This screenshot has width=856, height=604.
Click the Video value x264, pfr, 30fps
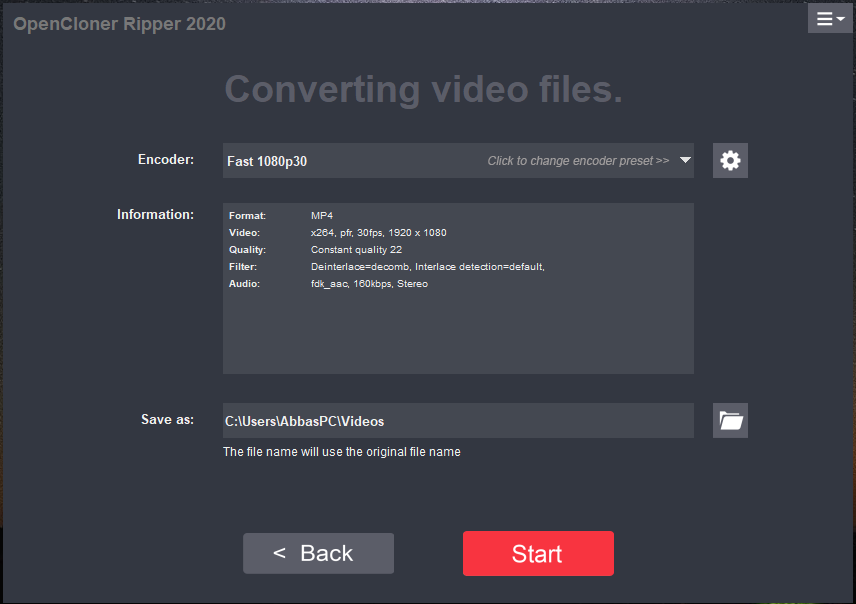point(378,233)
